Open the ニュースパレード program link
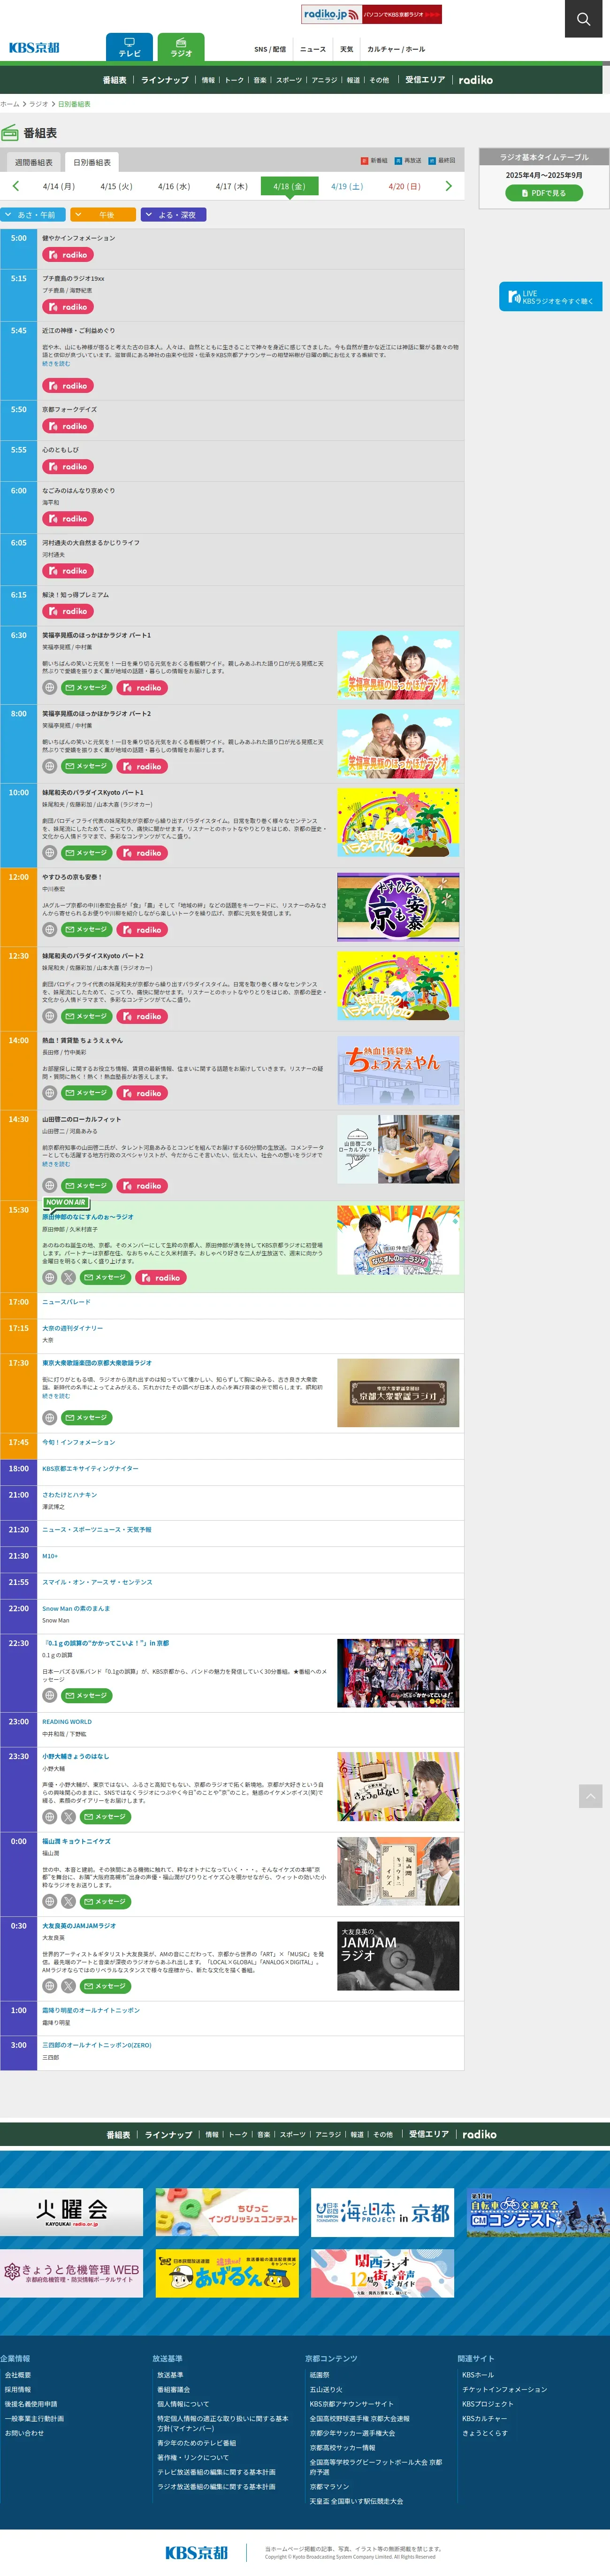The image size is (610, 2576). coord(66,1302)
